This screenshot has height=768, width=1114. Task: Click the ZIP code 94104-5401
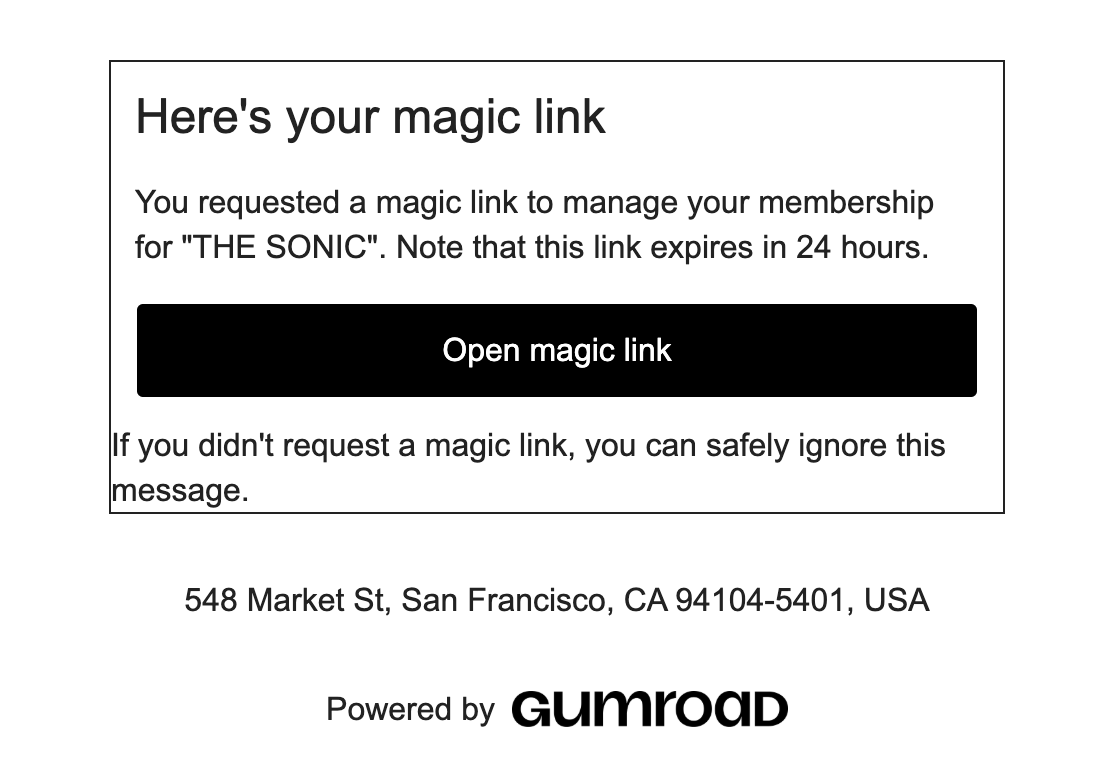[759, 600]
